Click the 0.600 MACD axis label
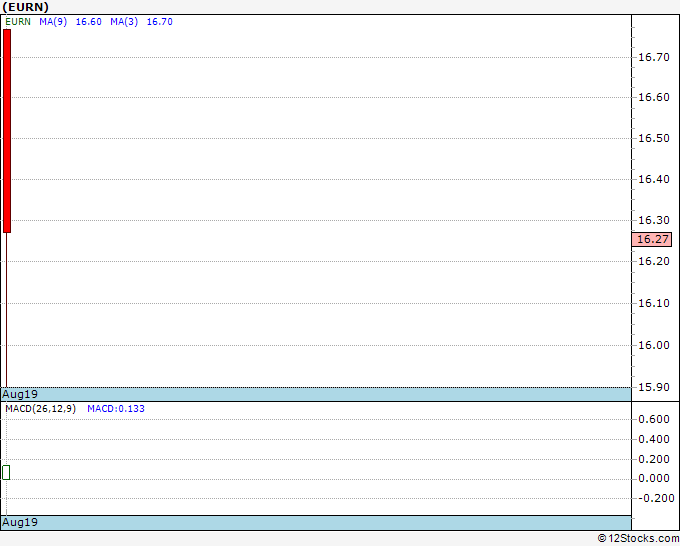The width and height of the screenshot is (680, 546). pyautogui.click(x=654, y=419)
